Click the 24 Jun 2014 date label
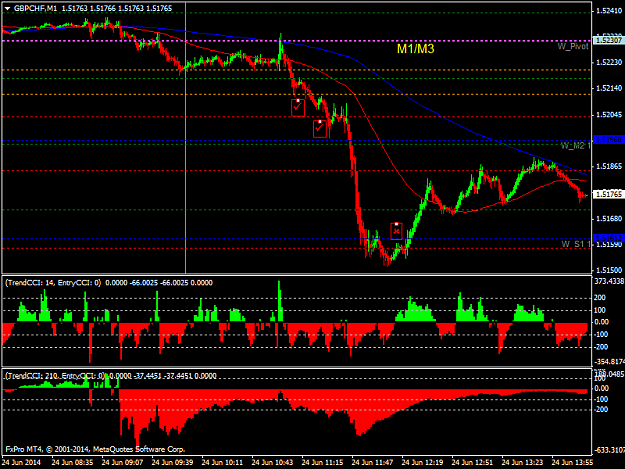The width and height of the screenshot is (625, 469). tap(21, 463)
